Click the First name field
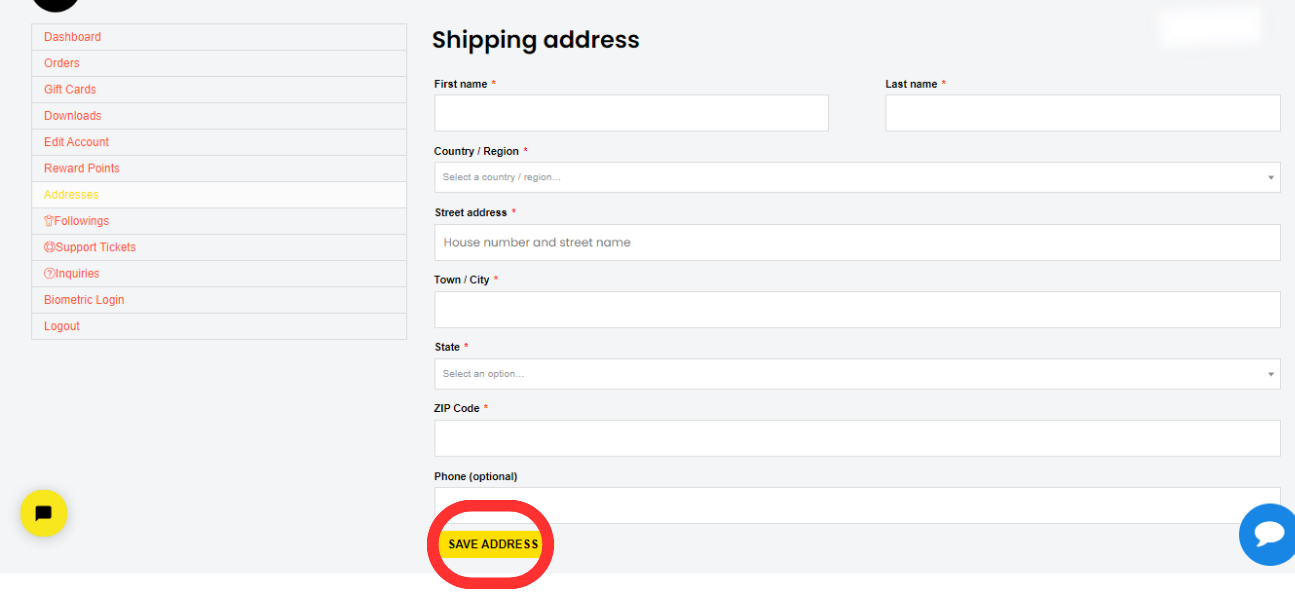This screenshot has height=605, width=1295. coord(631,113)
